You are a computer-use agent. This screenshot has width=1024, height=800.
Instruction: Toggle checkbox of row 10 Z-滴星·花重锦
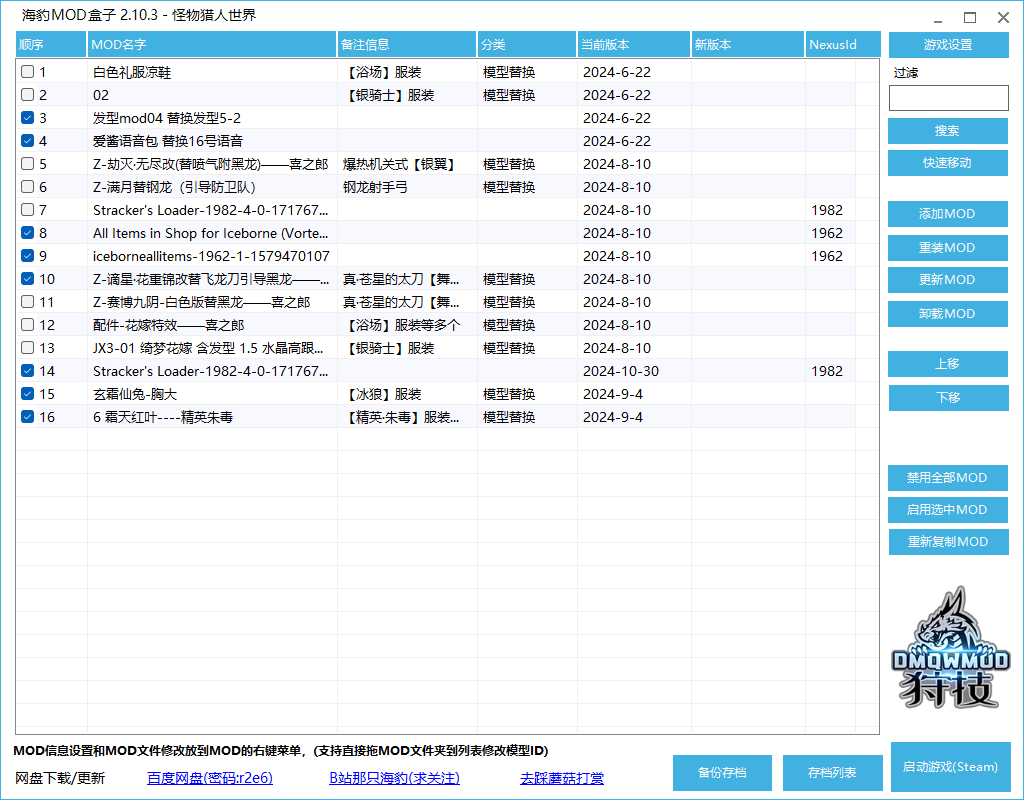pyautogui.click(x=27, y=279)
